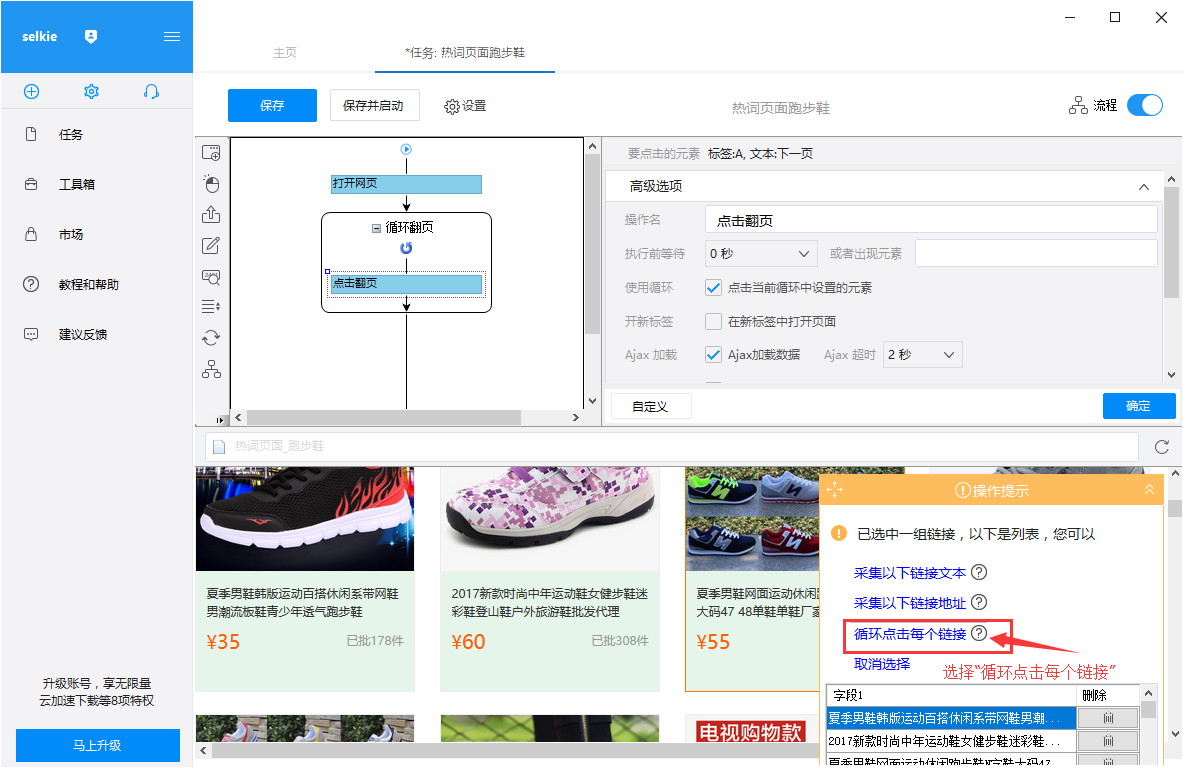Click the customer service headset icon
The height and width of the screenshot is (768, 1185).
(151, 91)
